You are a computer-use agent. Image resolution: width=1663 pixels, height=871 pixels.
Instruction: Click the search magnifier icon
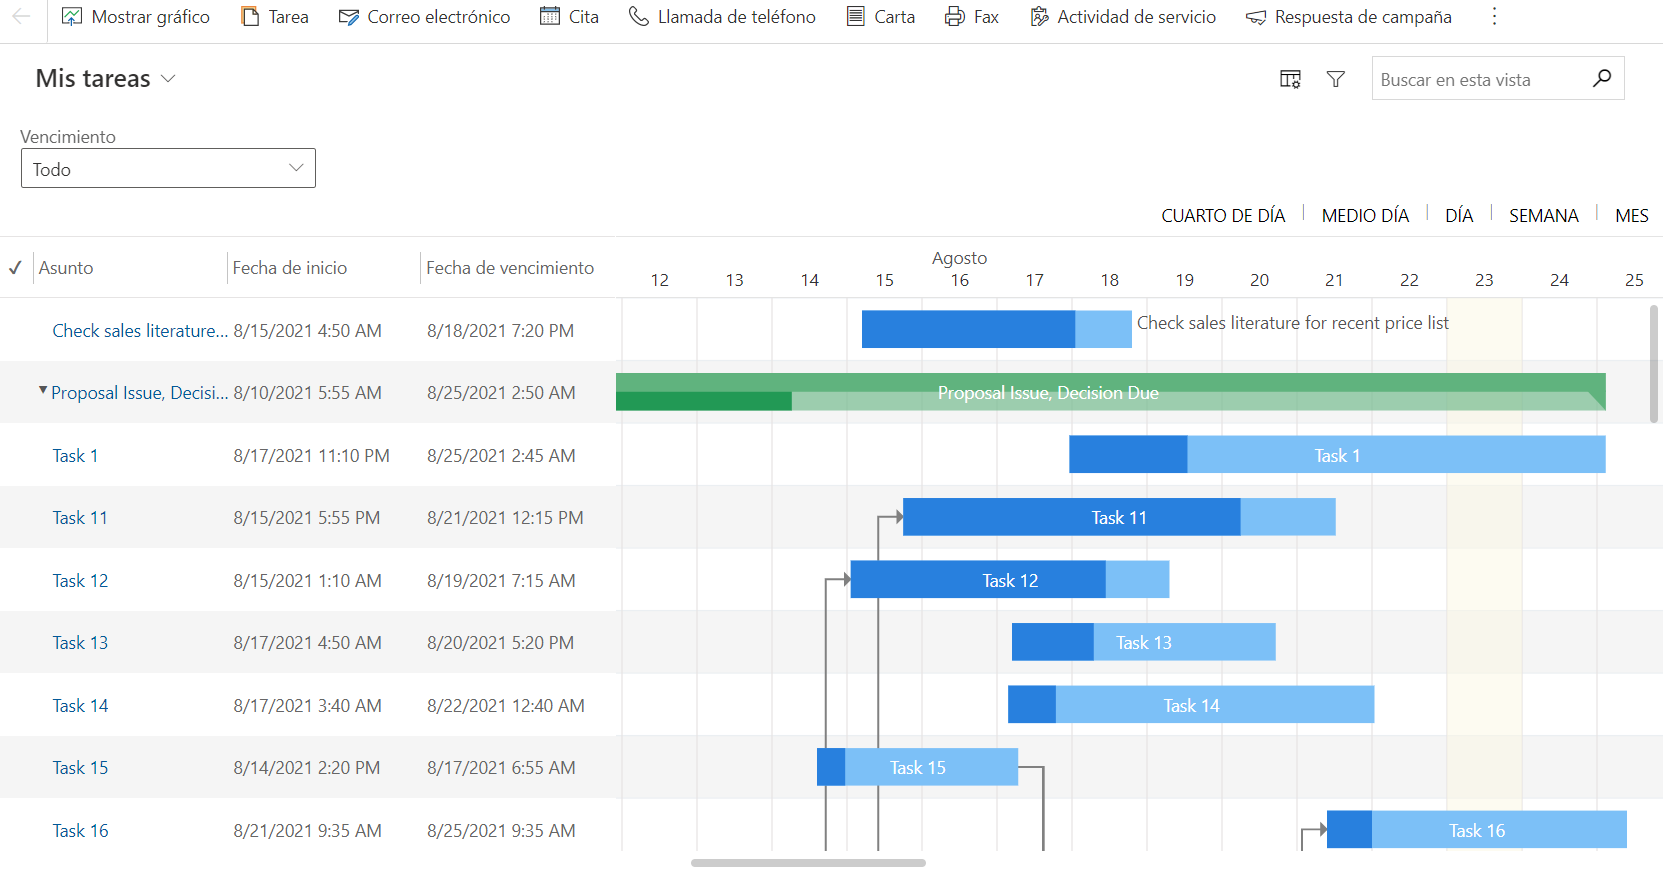1601,78
